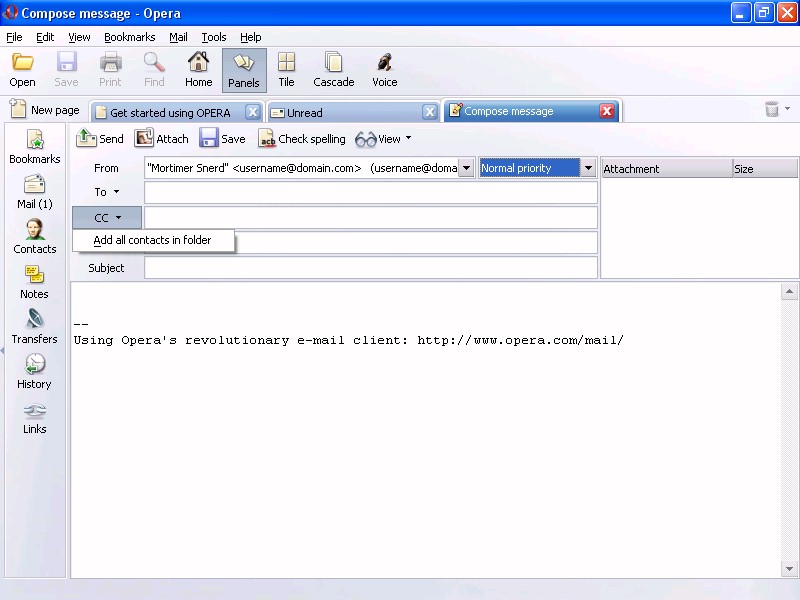Open the To recipient dropdown

click(107, 192)
